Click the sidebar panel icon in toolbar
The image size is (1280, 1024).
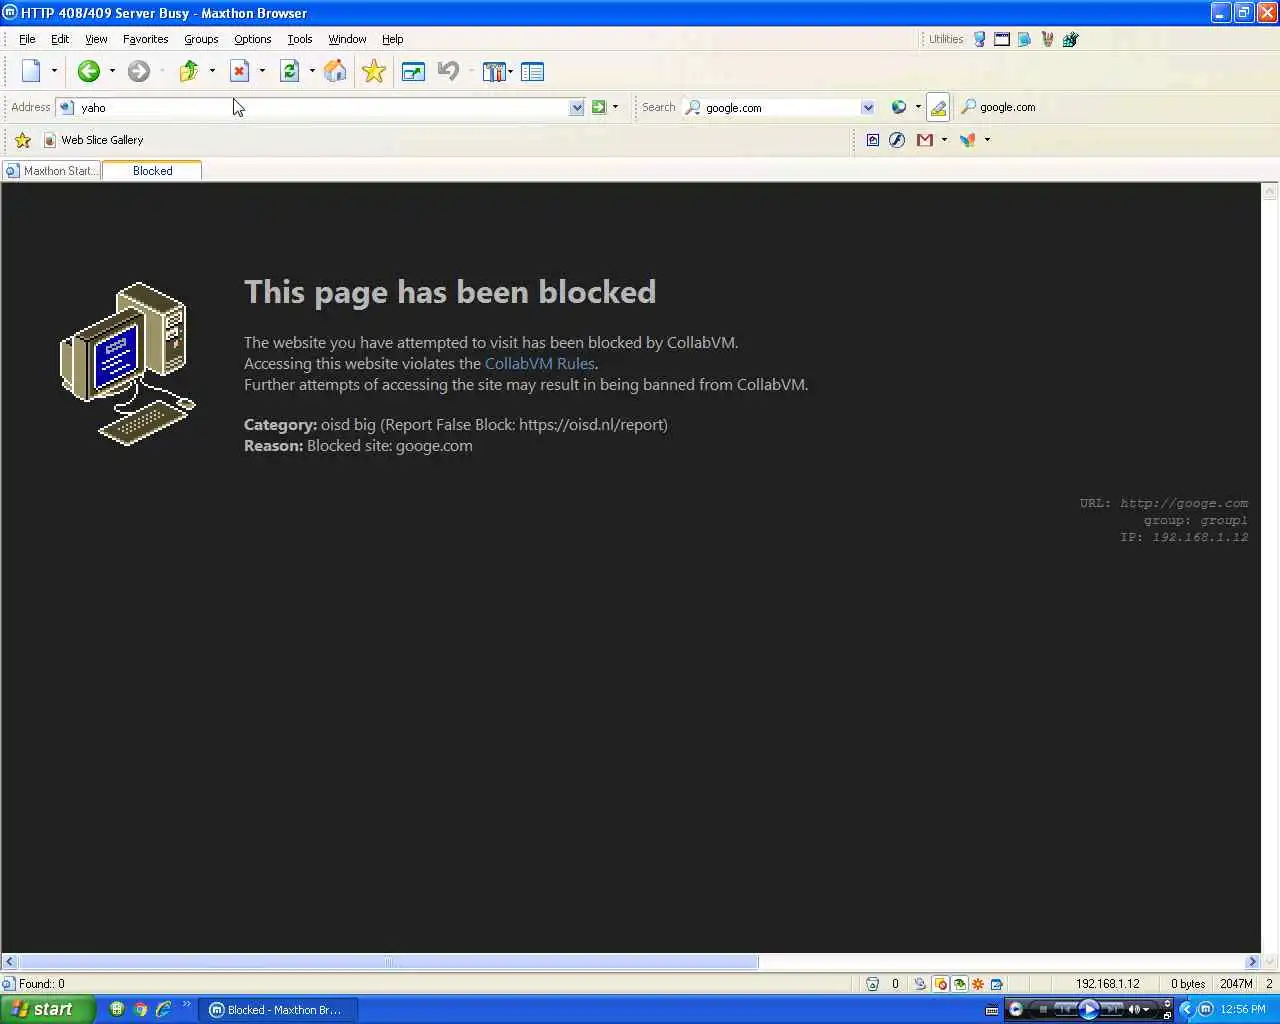[x=533, y=71]
